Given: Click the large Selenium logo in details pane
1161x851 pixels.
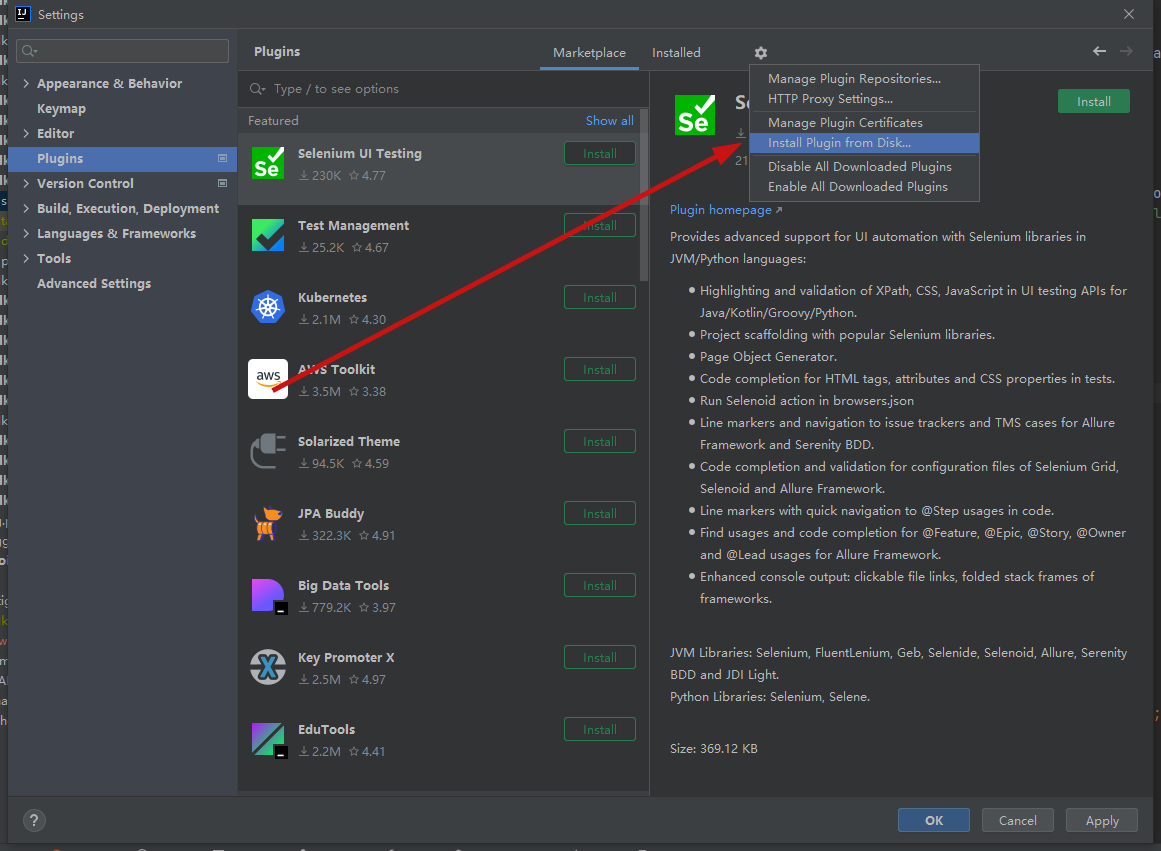Looking at the screenshot, I should point(695,115).
